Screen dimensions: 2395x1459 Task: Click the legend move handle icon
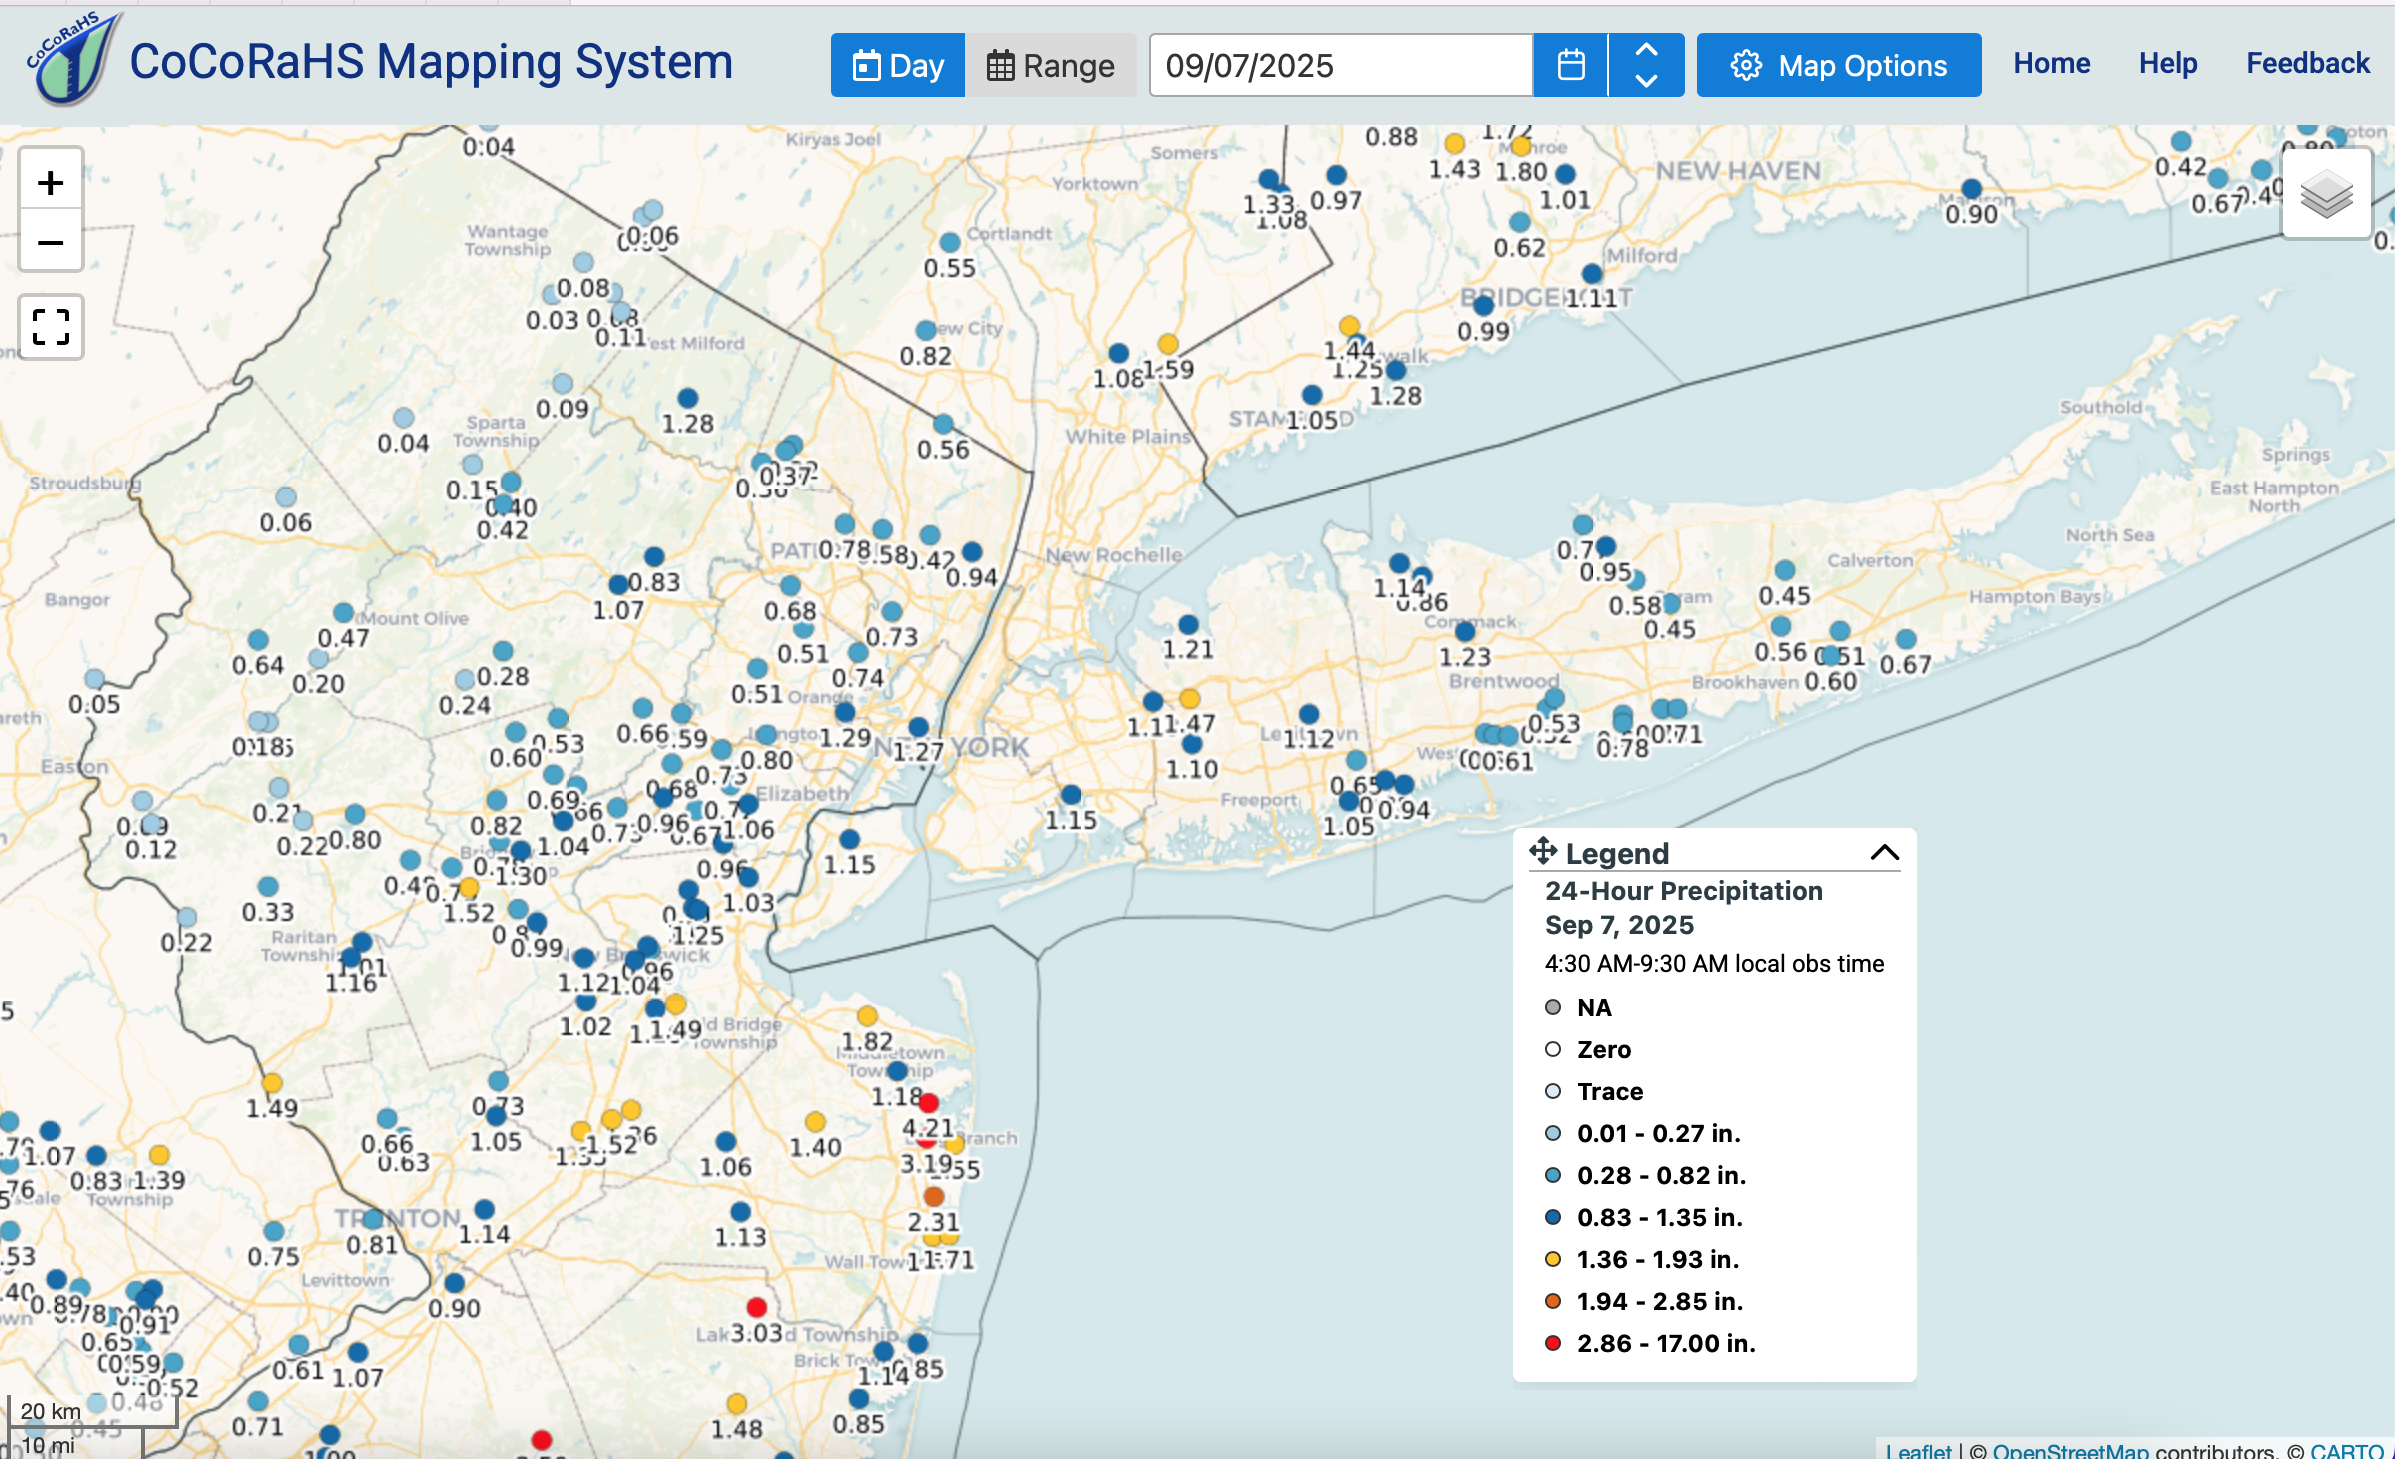pyautogui.click(x=1543, y=851)
